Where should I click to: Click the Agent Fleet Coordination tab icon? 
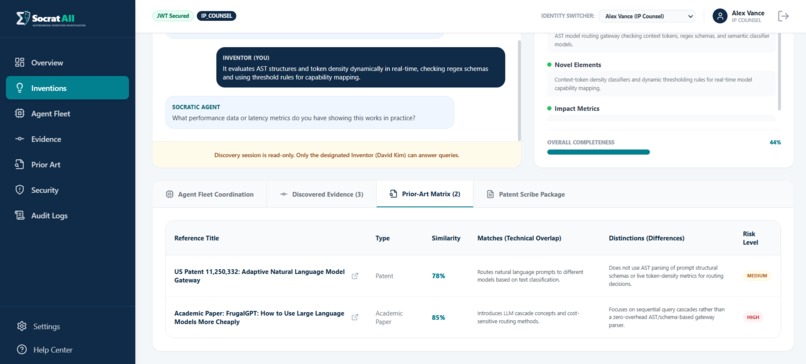170,194
